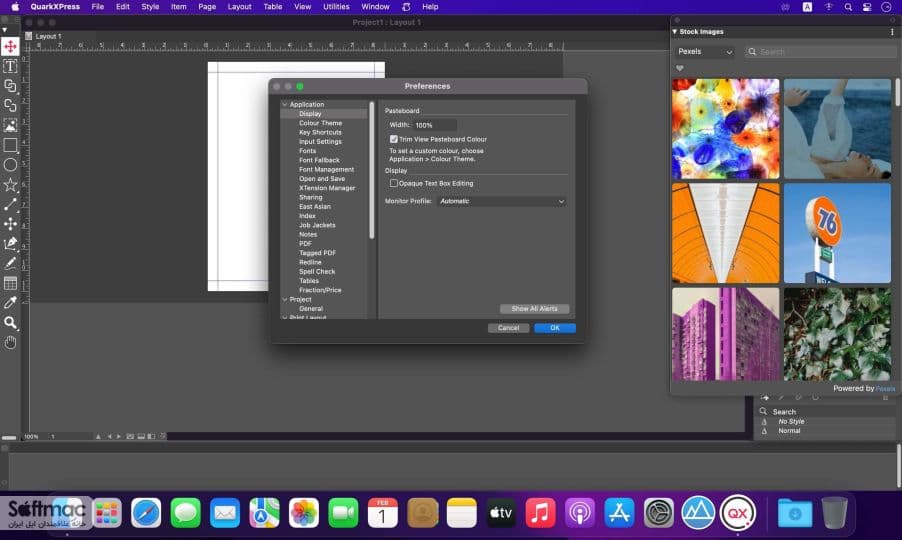This screenshot has height=540, width=902.
Task: Select XTension Manager preference item
Action: 327,188
